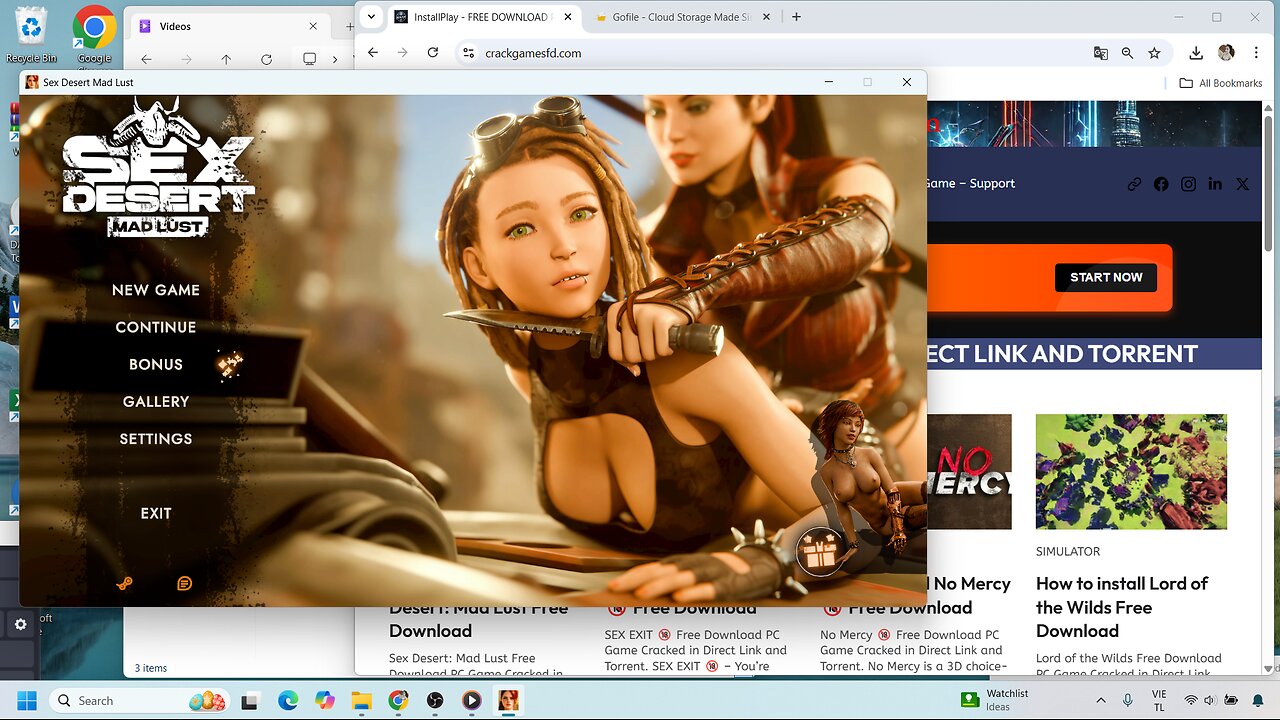Open the Support link in site header
This screenshot has height=720, width=1280.
(992, 184)
